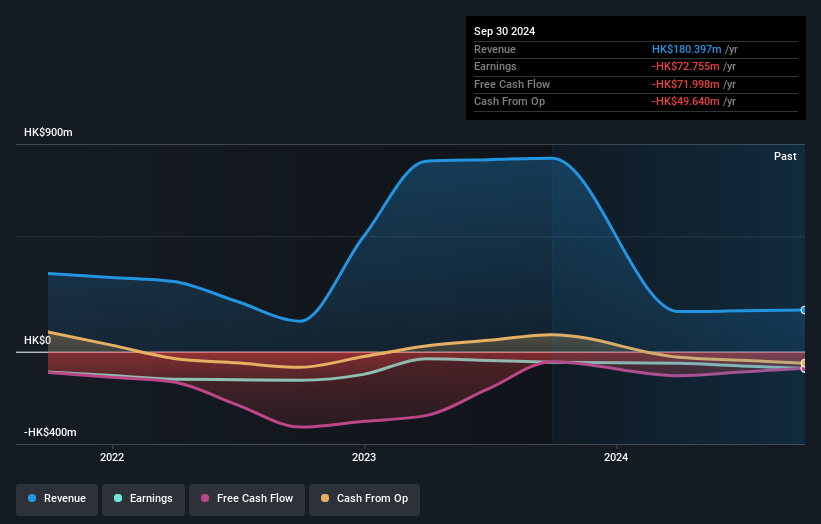
Task: Click the HK$900m y-axis label
Action: pos(48,132)
